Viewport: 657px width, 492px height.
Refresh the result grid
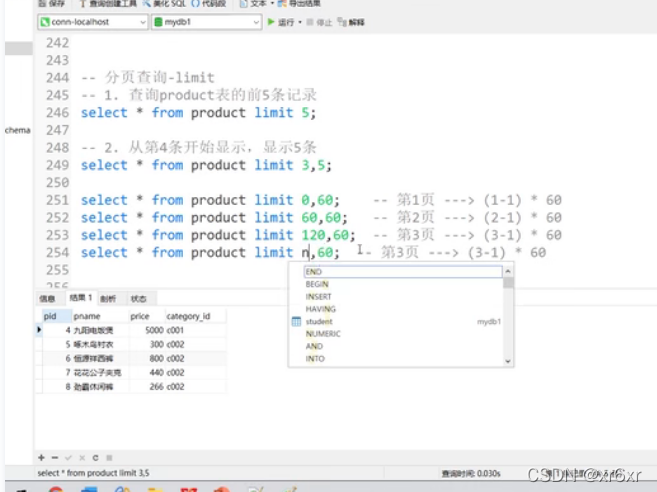click(x=96, y=458)
